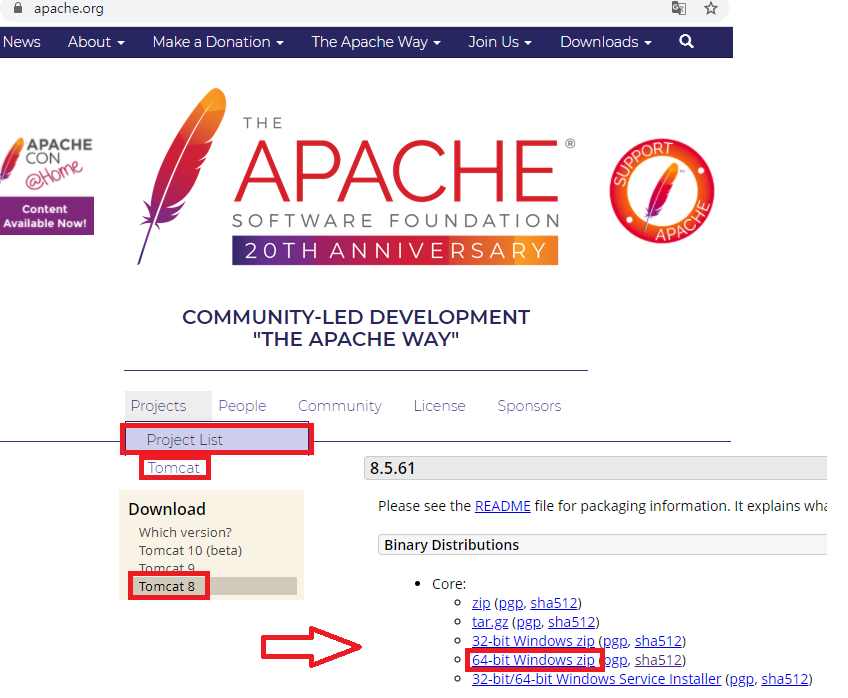Image resolution: width=848 pixels, height=698 pixels.
Task: Open the translate page icon in address bar
Action: point(679,8)
